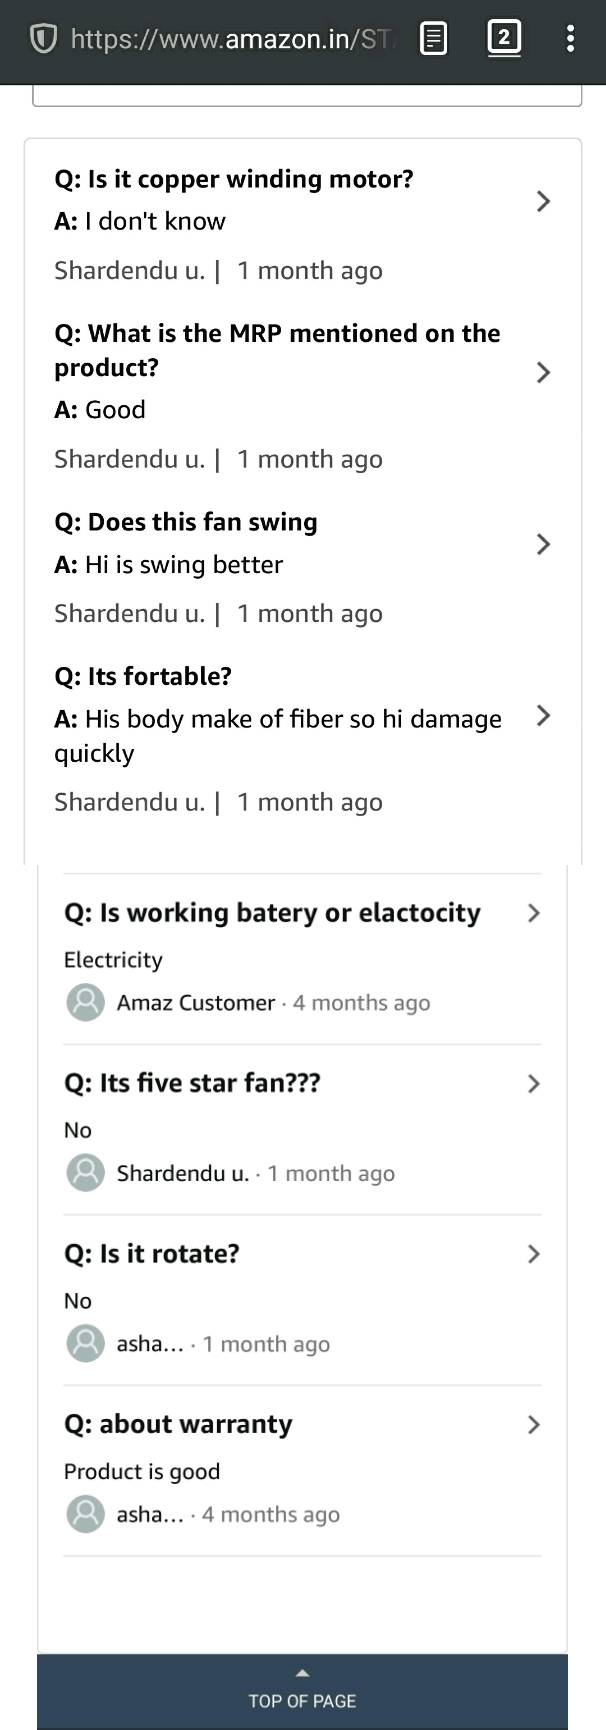Click the up arrow above TOP OF PAGE

(302, 1672)
